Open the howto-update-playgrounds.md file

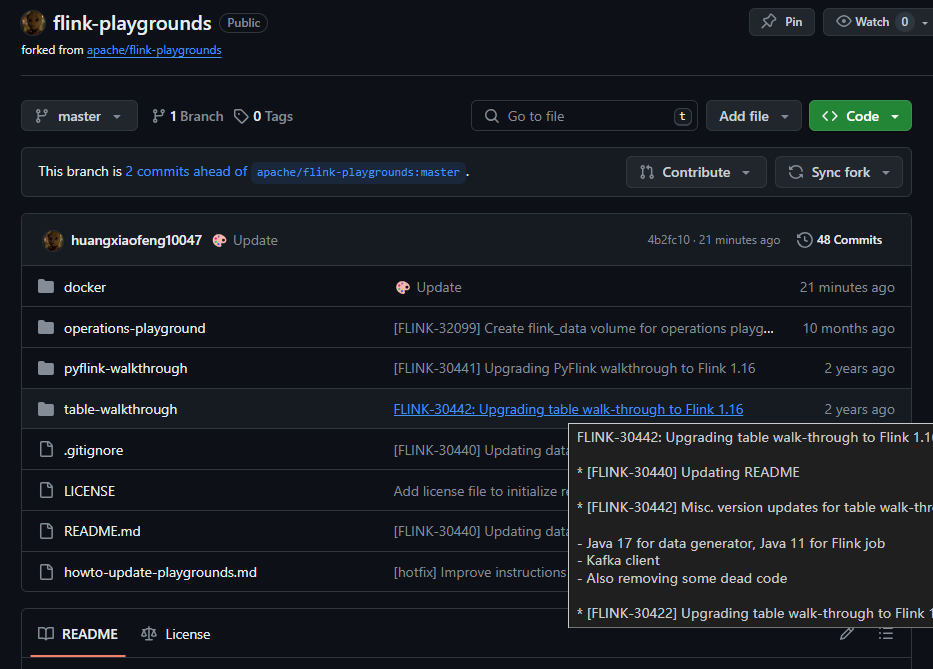click(161, 573)
